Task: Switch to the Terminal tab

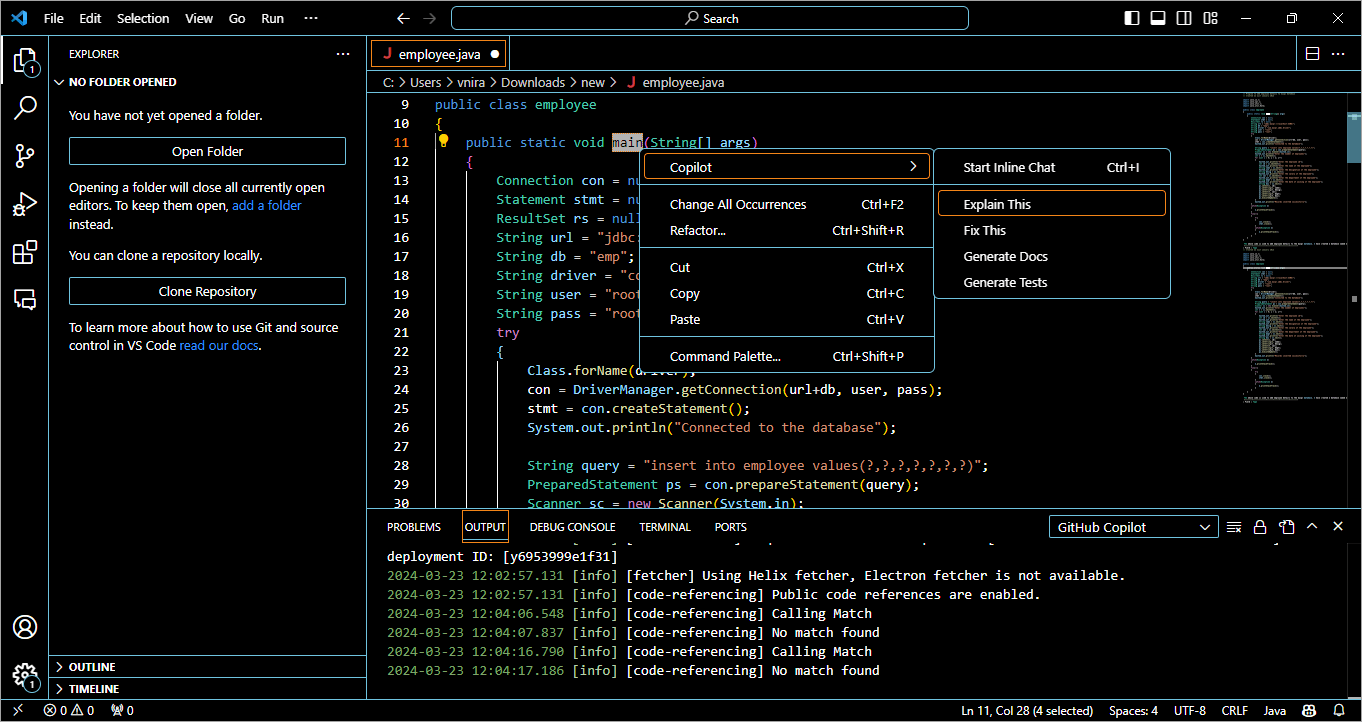Action: coord(665,527)
